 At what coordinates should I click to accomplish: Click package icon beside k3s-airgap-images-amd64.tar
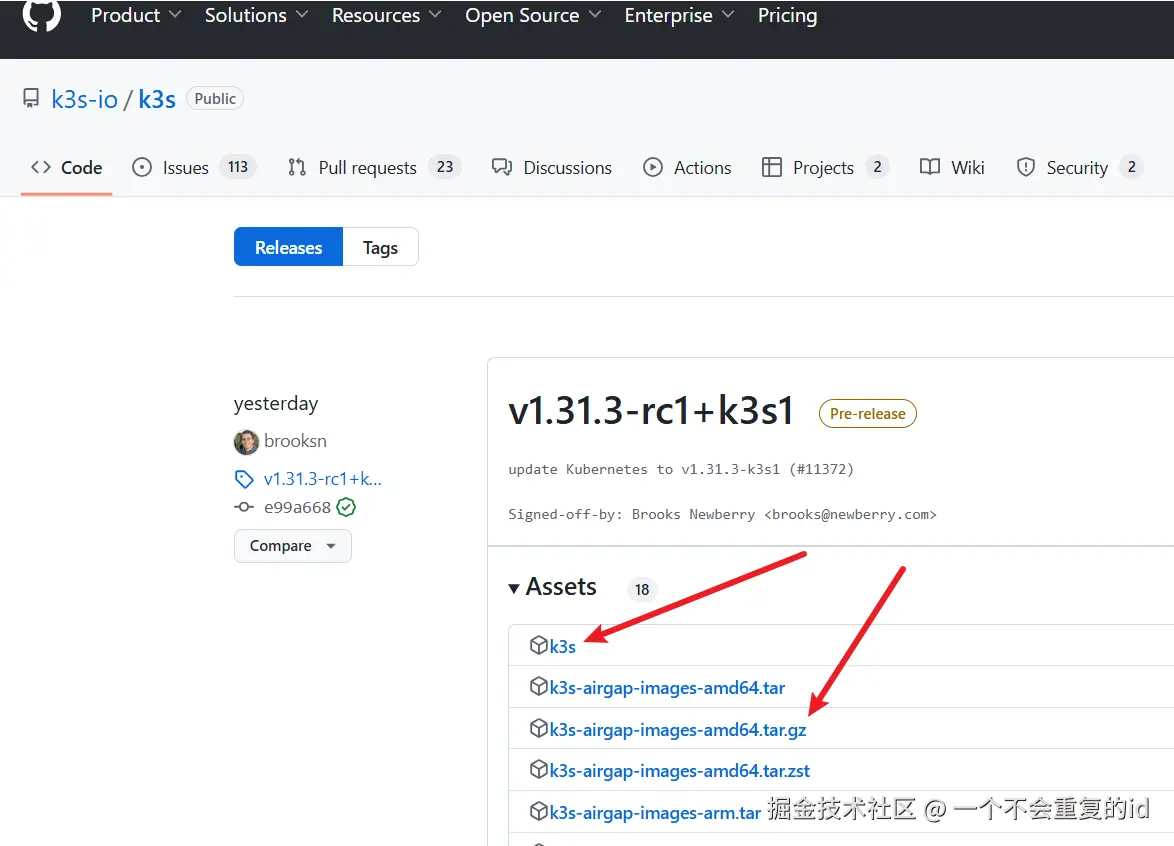pos(539,687)
